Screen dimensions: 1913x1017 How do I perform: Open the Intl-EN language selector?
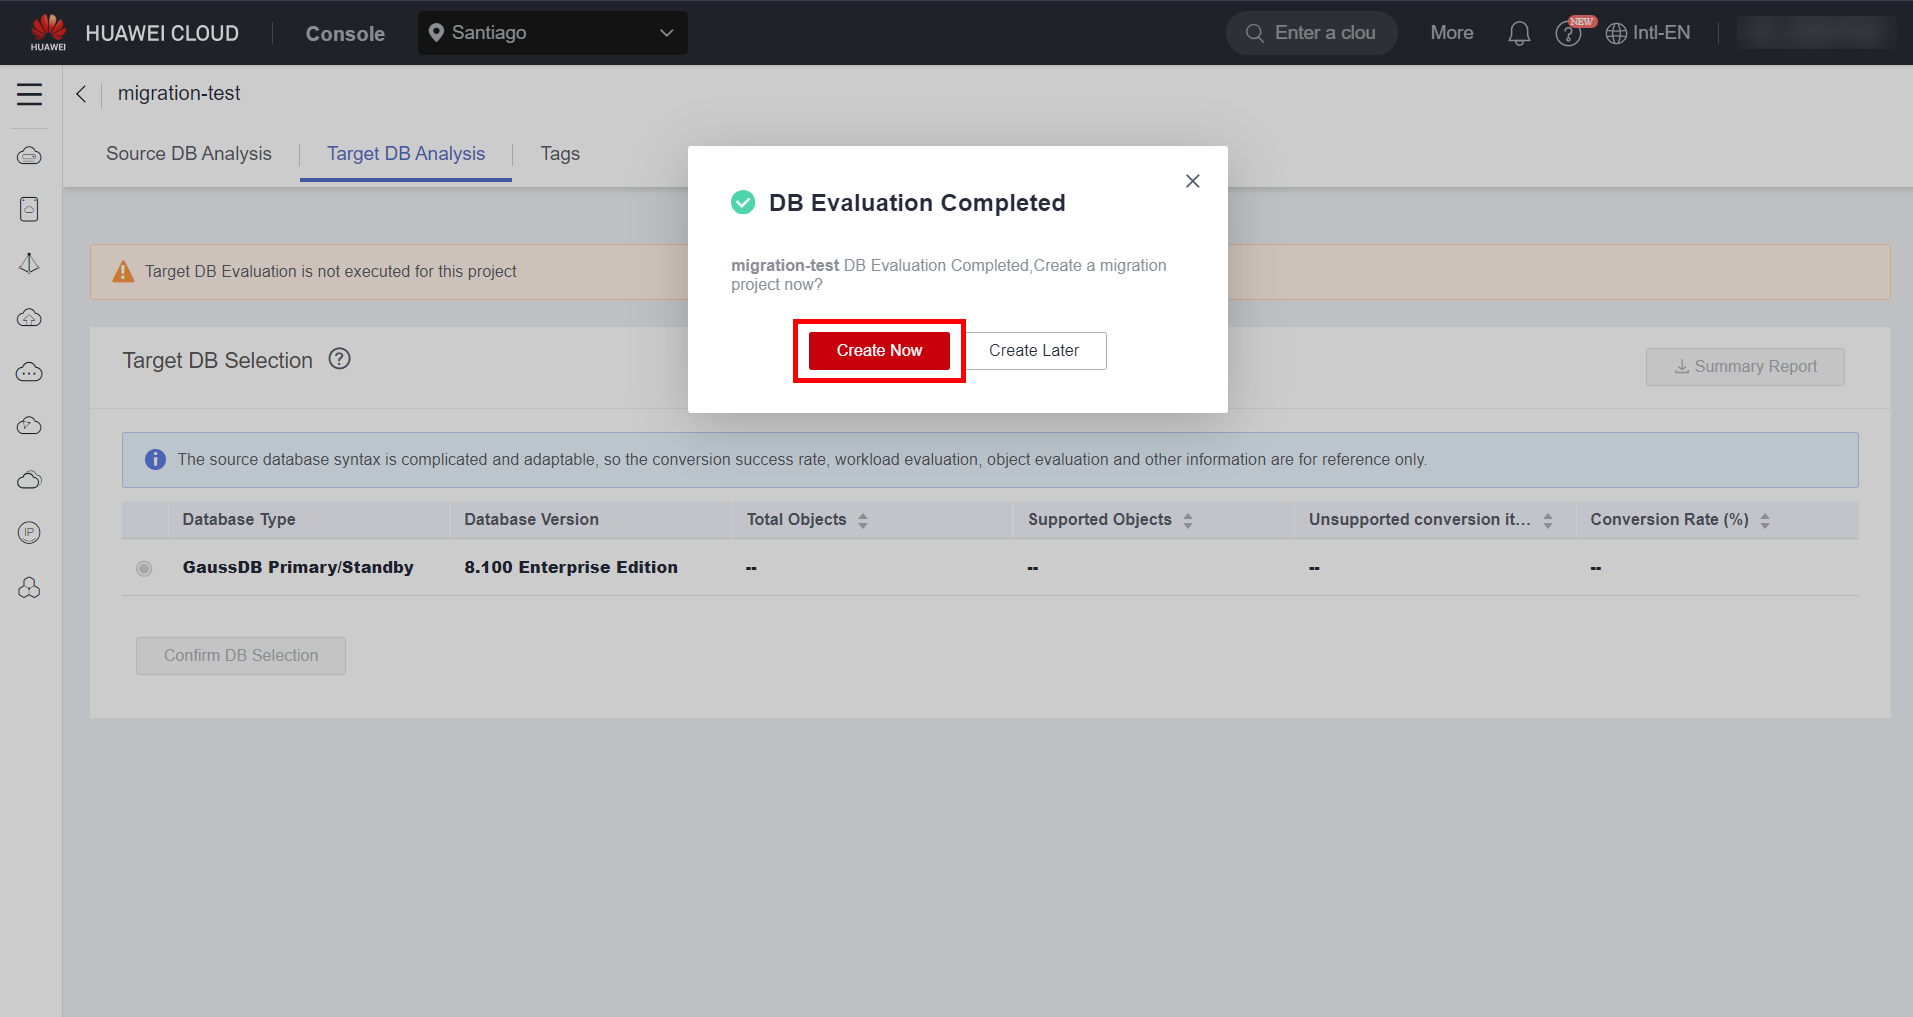pos(1648,33)
